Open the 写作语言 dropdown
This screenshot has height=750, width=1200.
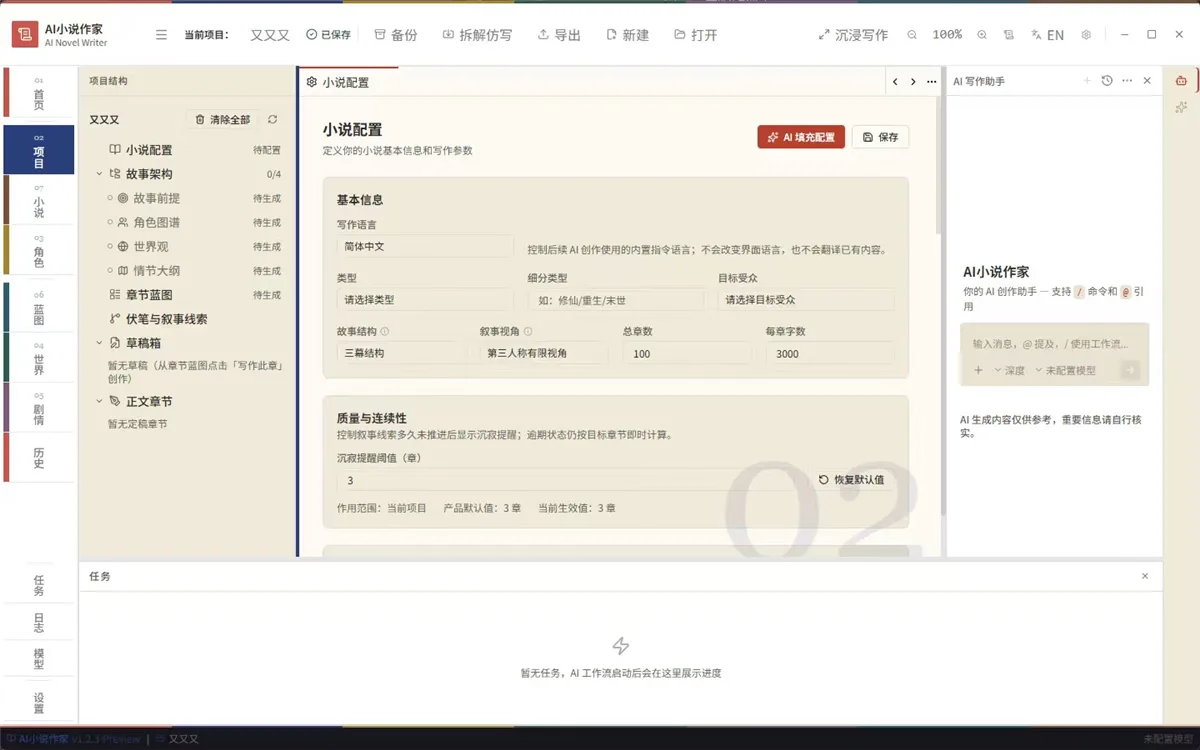pyautogui.click(x=425, y=246)
